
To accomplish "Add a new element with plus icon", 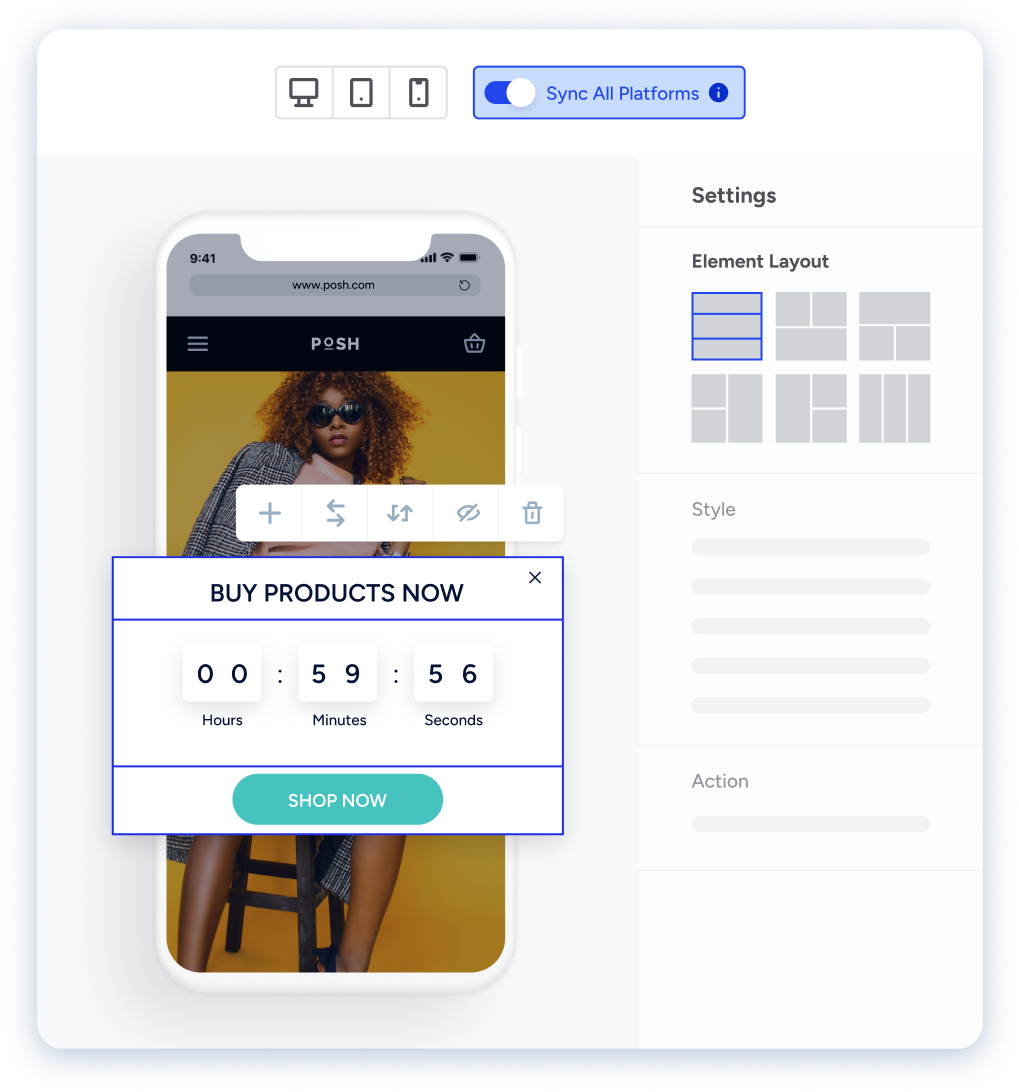I will tap(270, 513).
